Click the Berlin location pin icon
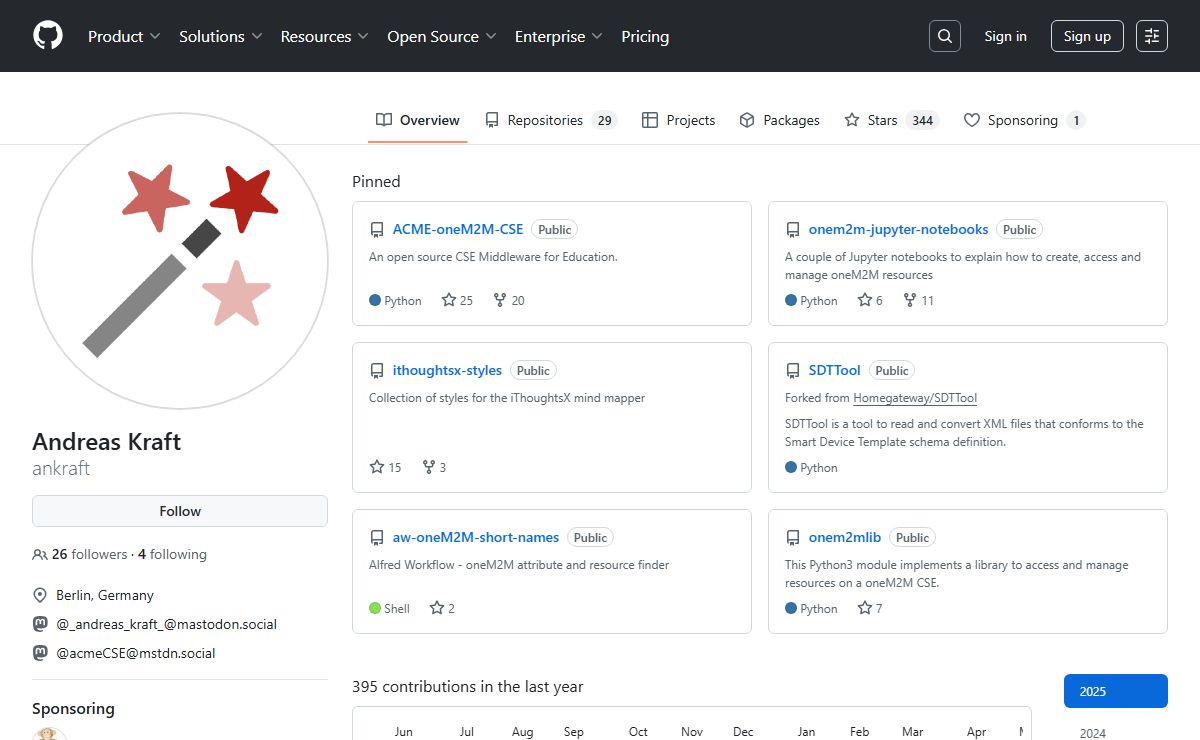Viewport: 1200px width, 740px height. coord(40,595)
